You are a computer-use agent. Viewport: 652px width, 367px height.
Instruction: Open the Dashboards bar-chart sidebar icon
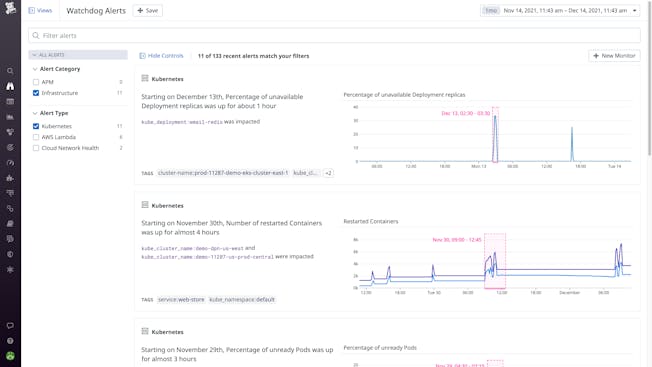pyautogui.click(x=10, y=117)
